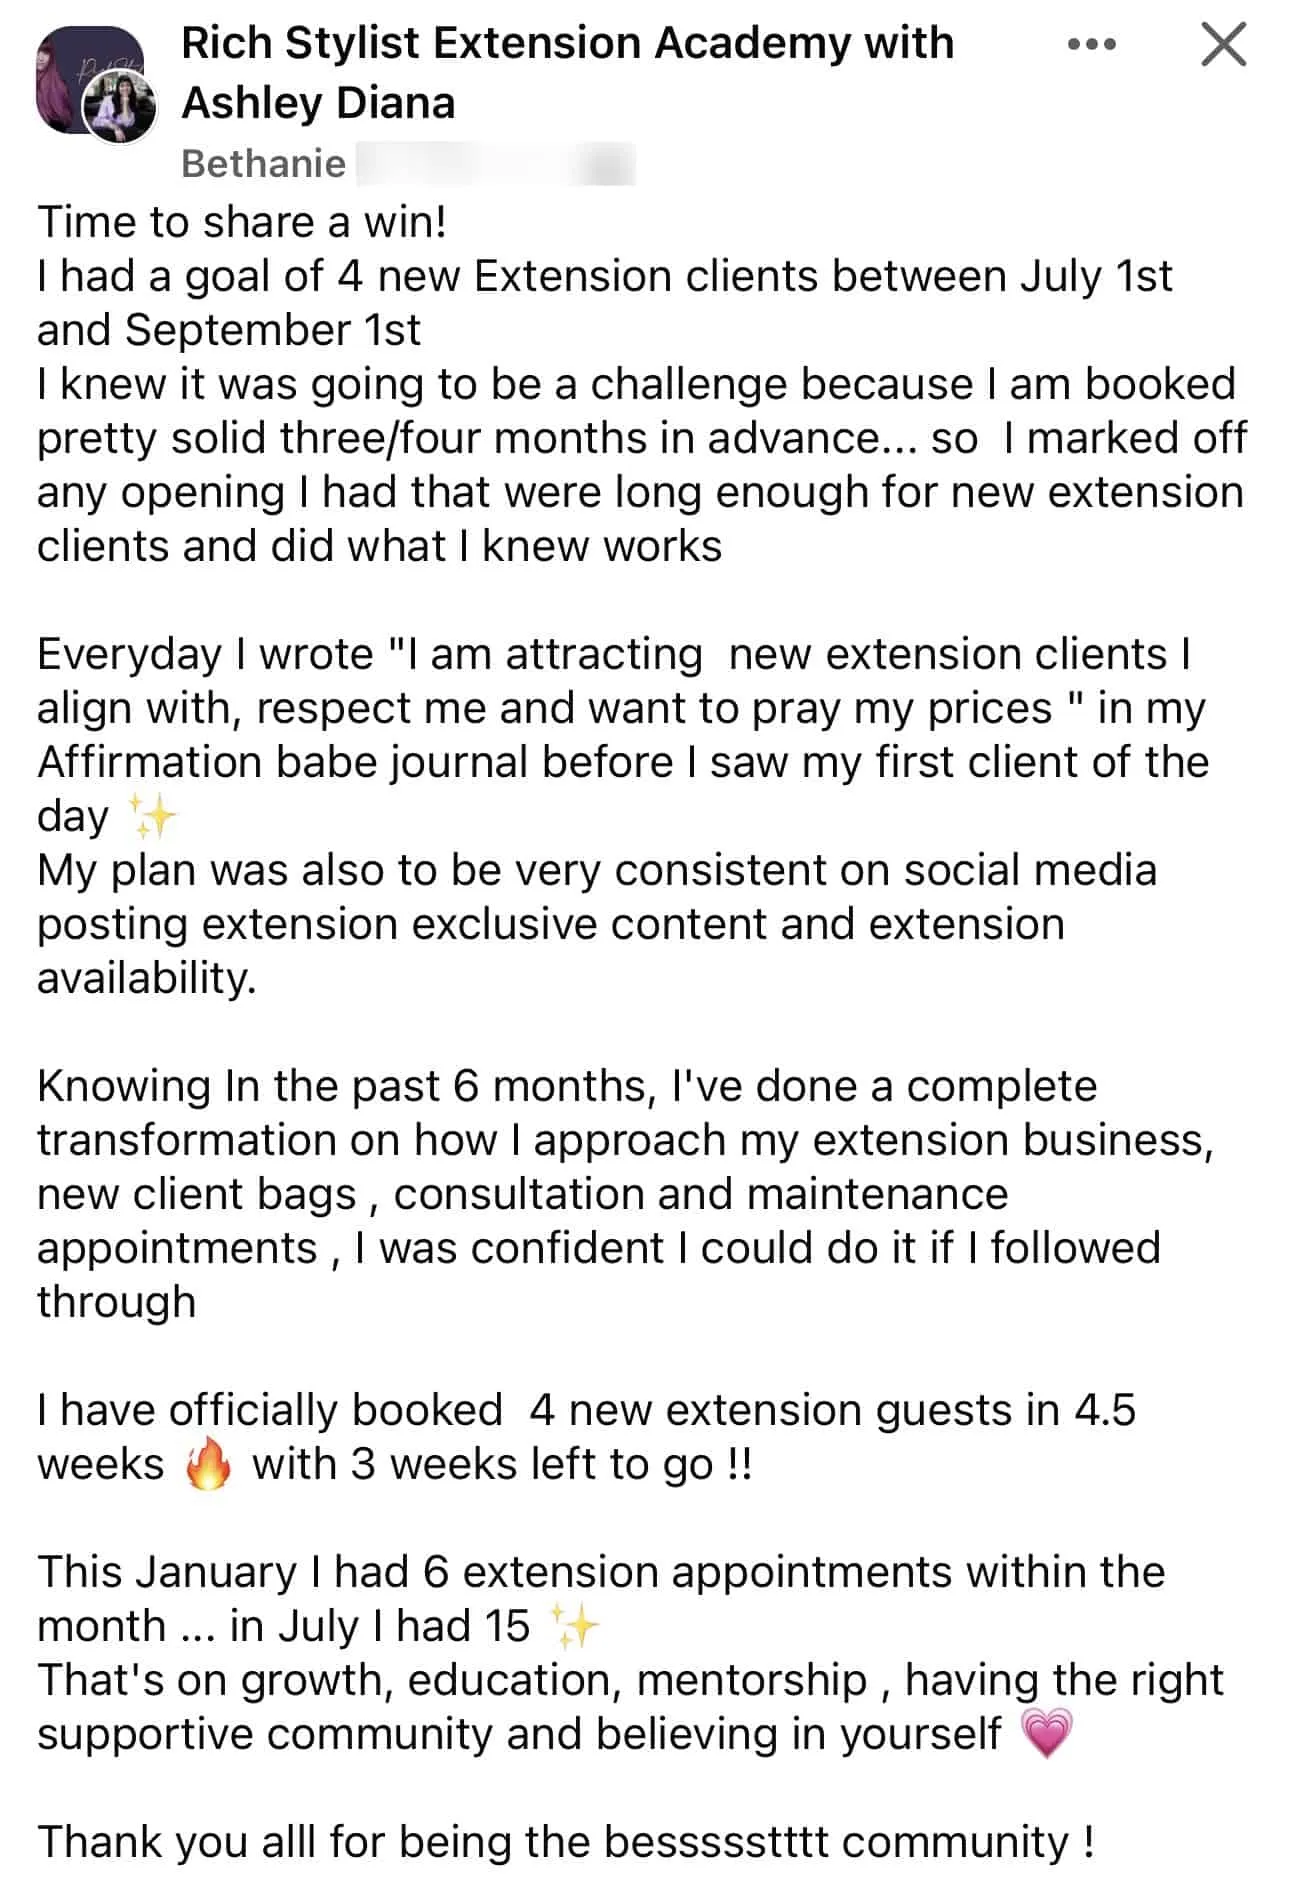Viewport: 1290px width, 1897px height.
Task: Click the fire emoji after 'weeks'
Action: coord(208,1464)
